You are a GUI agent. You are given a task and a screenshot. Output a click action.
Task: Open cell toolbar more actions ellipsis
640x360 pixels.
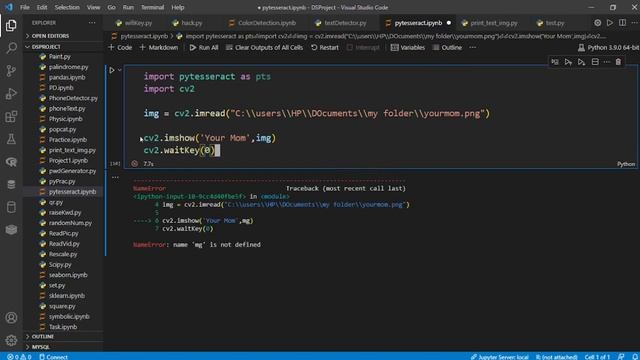coord(607,62)
